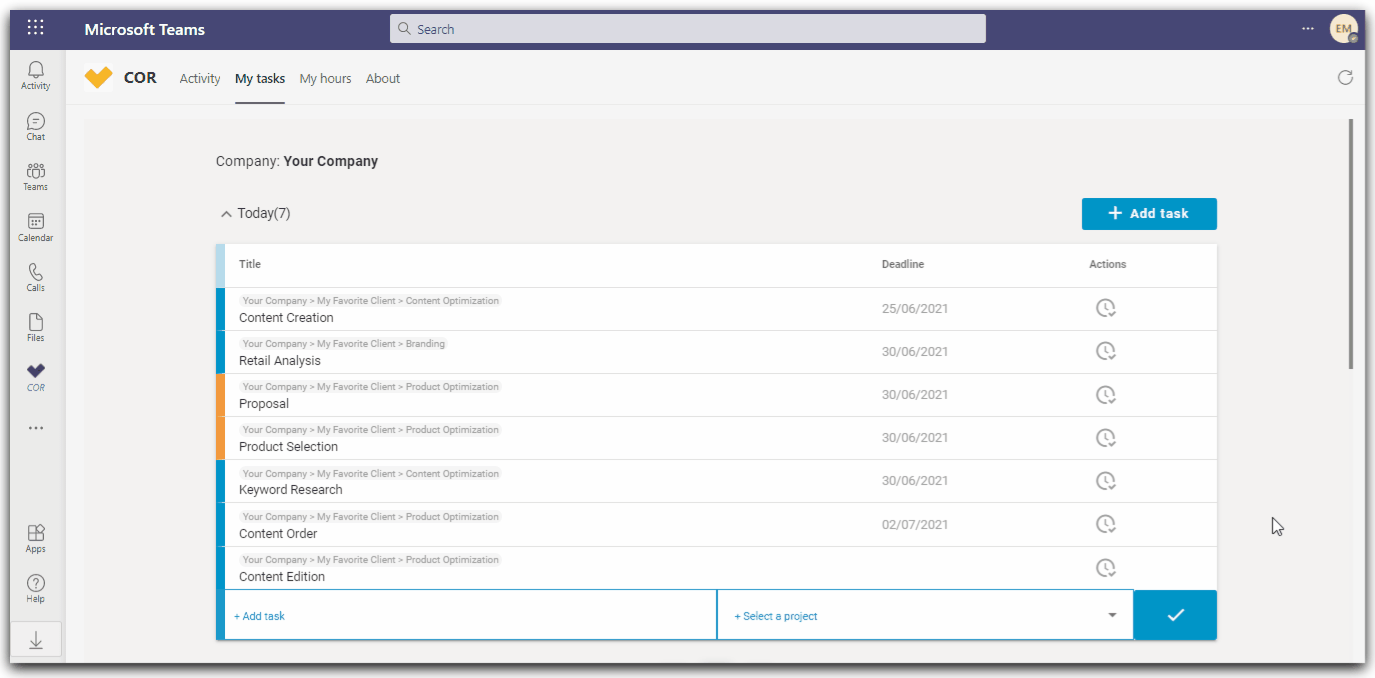The height and width of the screenshot is (678, 1375).
Task: Click the COR logo in the app header
Action: pyautogui.click(x=98, y=78)
